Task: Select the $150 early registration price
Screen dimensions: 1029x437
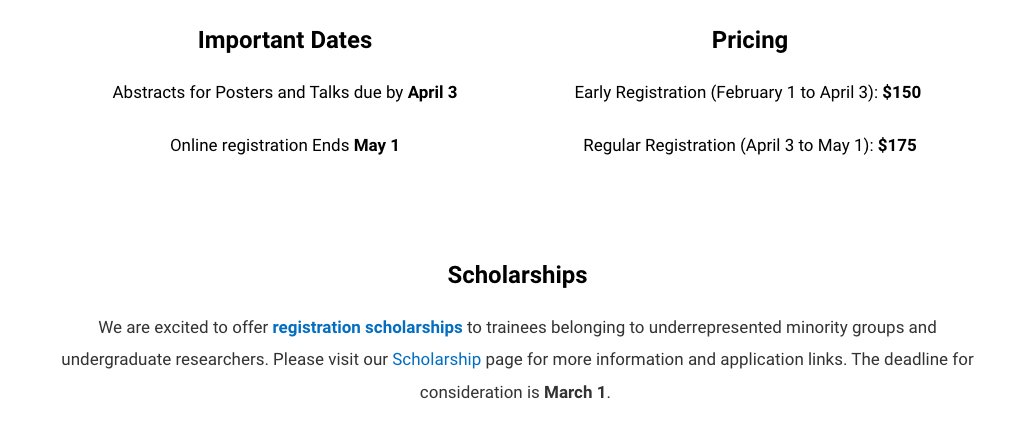Action: click(902, 93)
